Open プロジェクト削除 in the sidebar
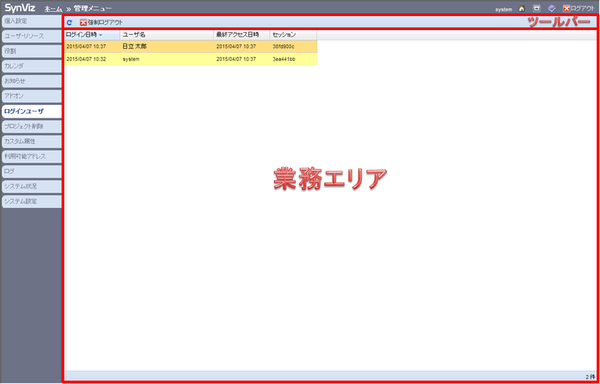This screenshot has height=384, width=600. click(31, 126)
